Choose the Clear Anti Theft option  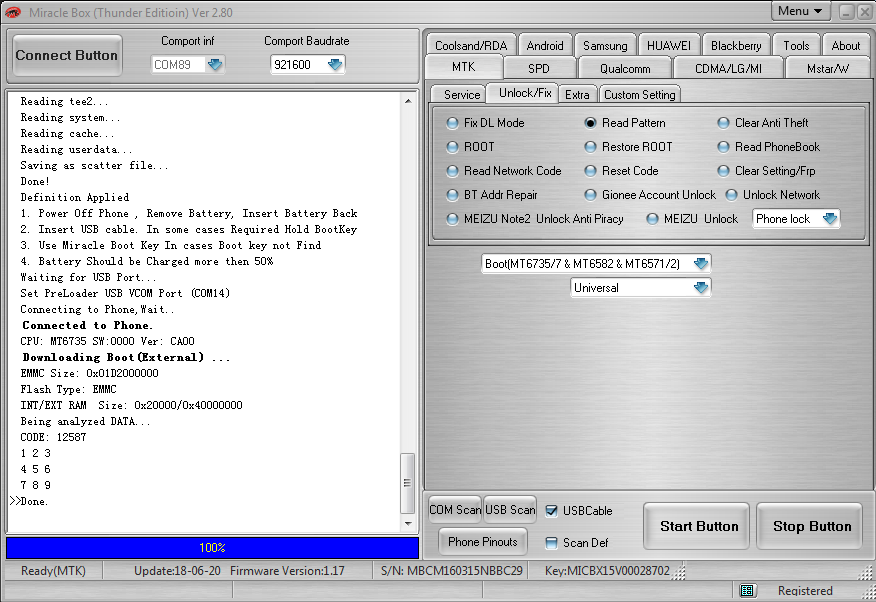[723, 123]
